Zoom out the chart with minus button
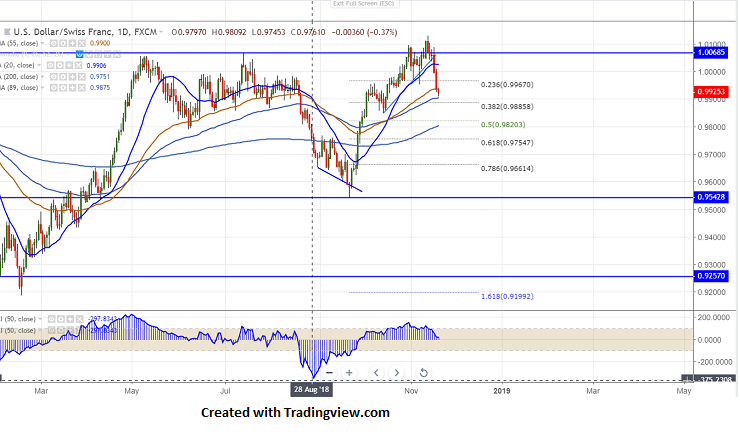This screenshot has height=436, width=740. (329, 373)
